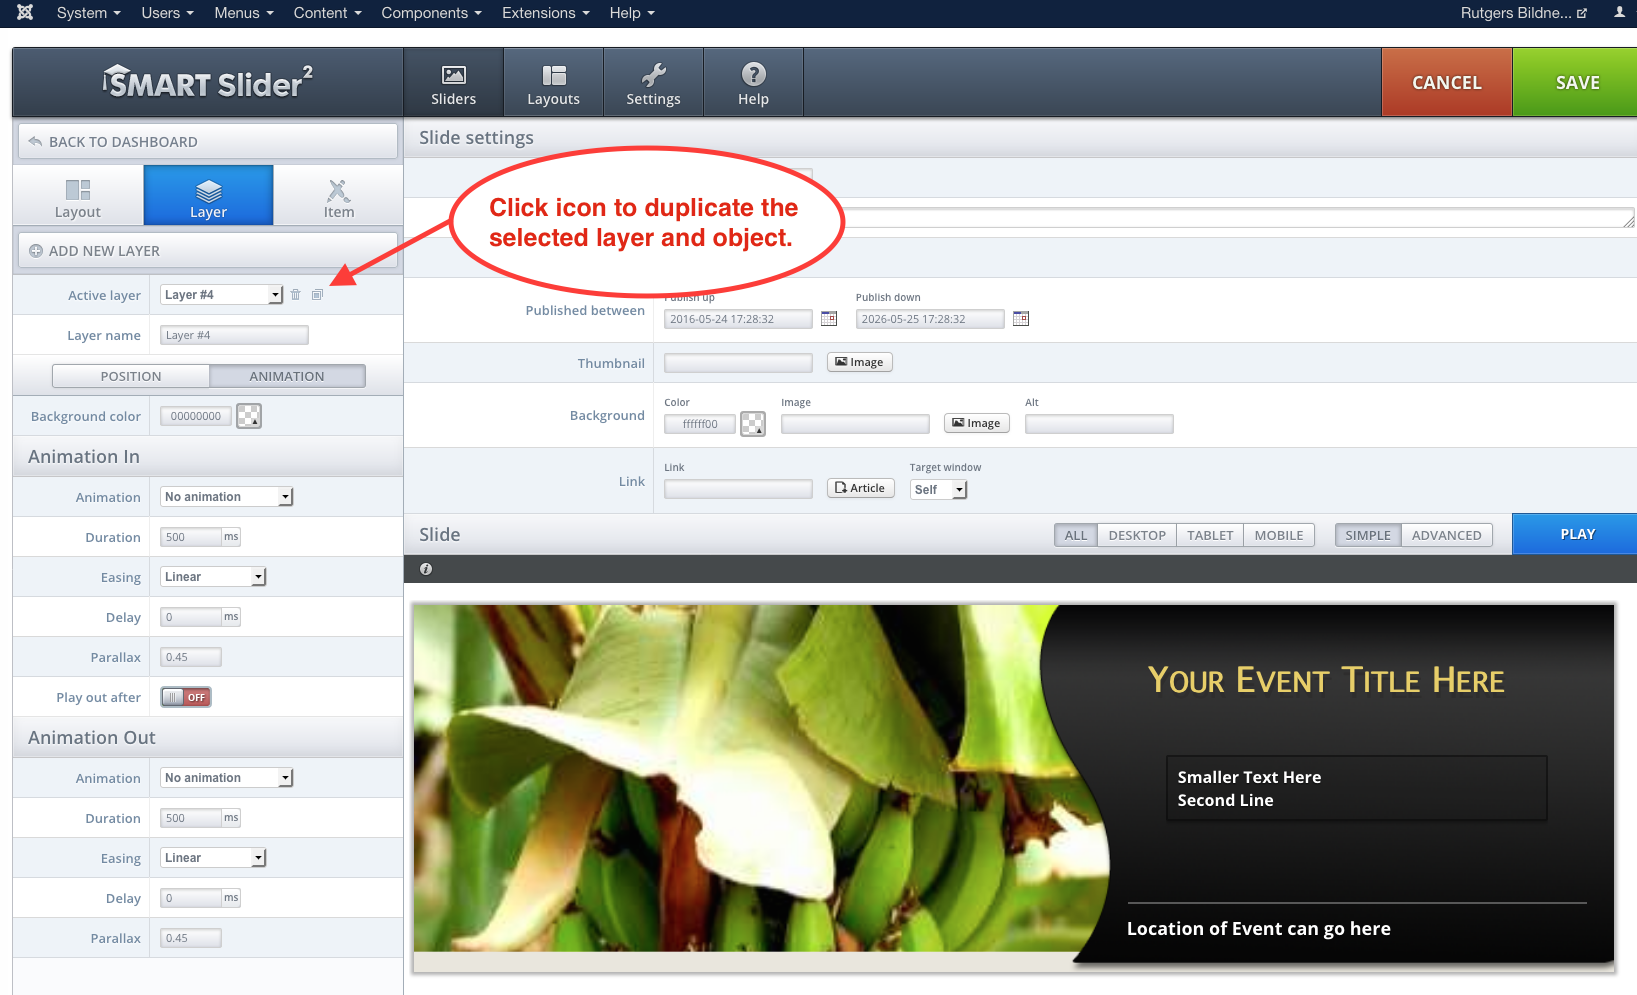1637x995 pixels.
Task: Duplicate the selected layer icon
Action: [x=317, y=295]
